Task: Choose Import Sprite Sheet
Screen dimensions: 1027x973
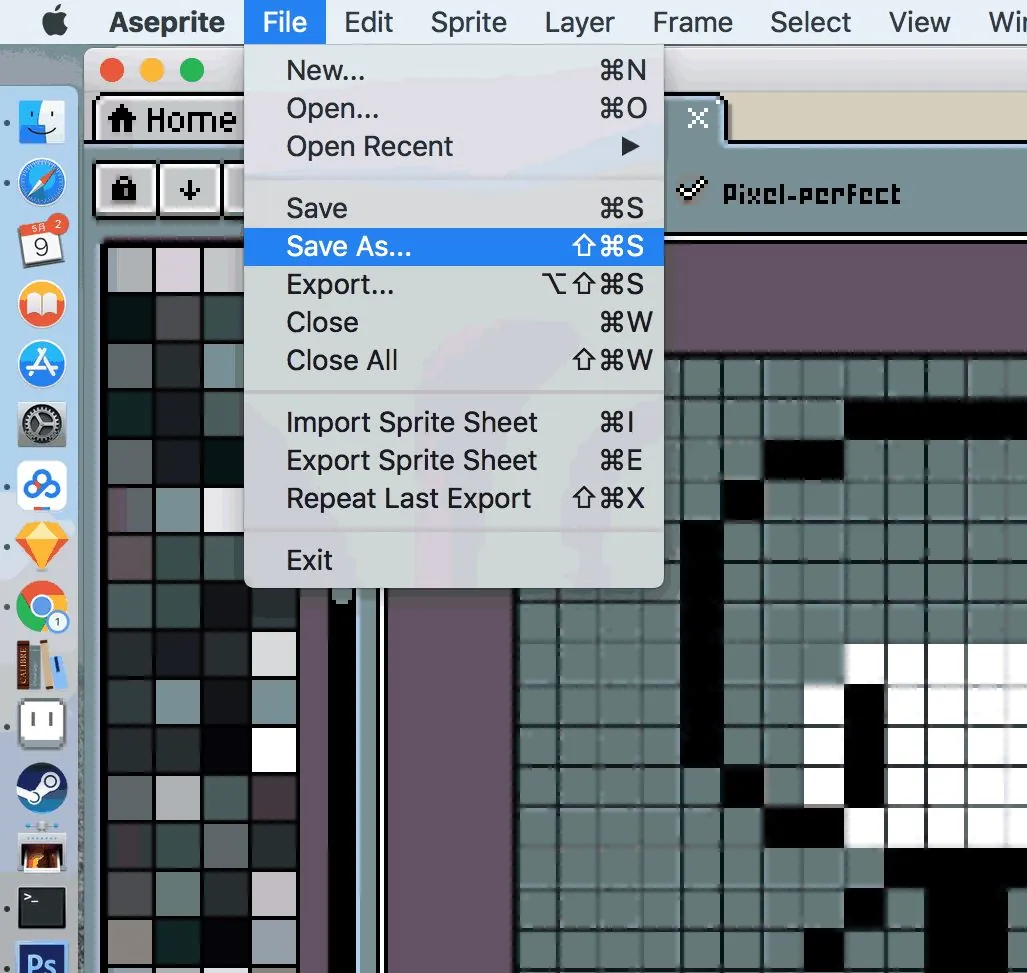Action: click(x=453, y=422)
